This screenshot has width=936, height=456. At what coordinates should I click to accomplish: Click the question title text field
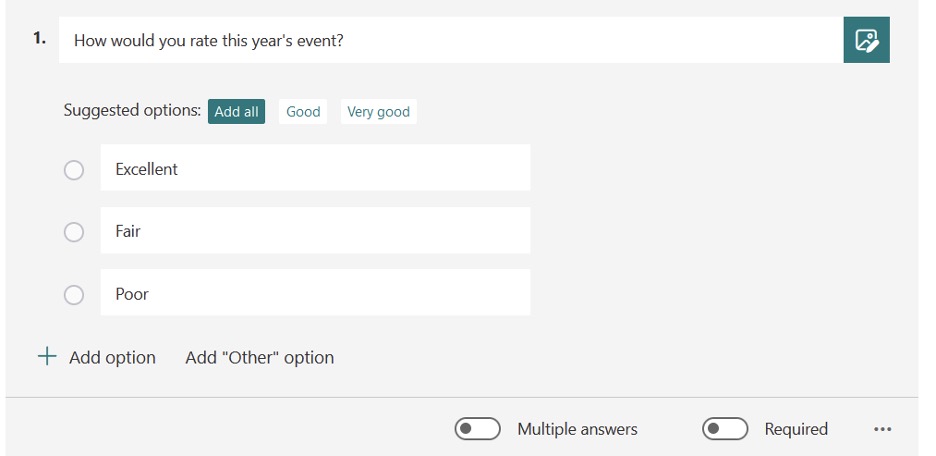[451, 40]
